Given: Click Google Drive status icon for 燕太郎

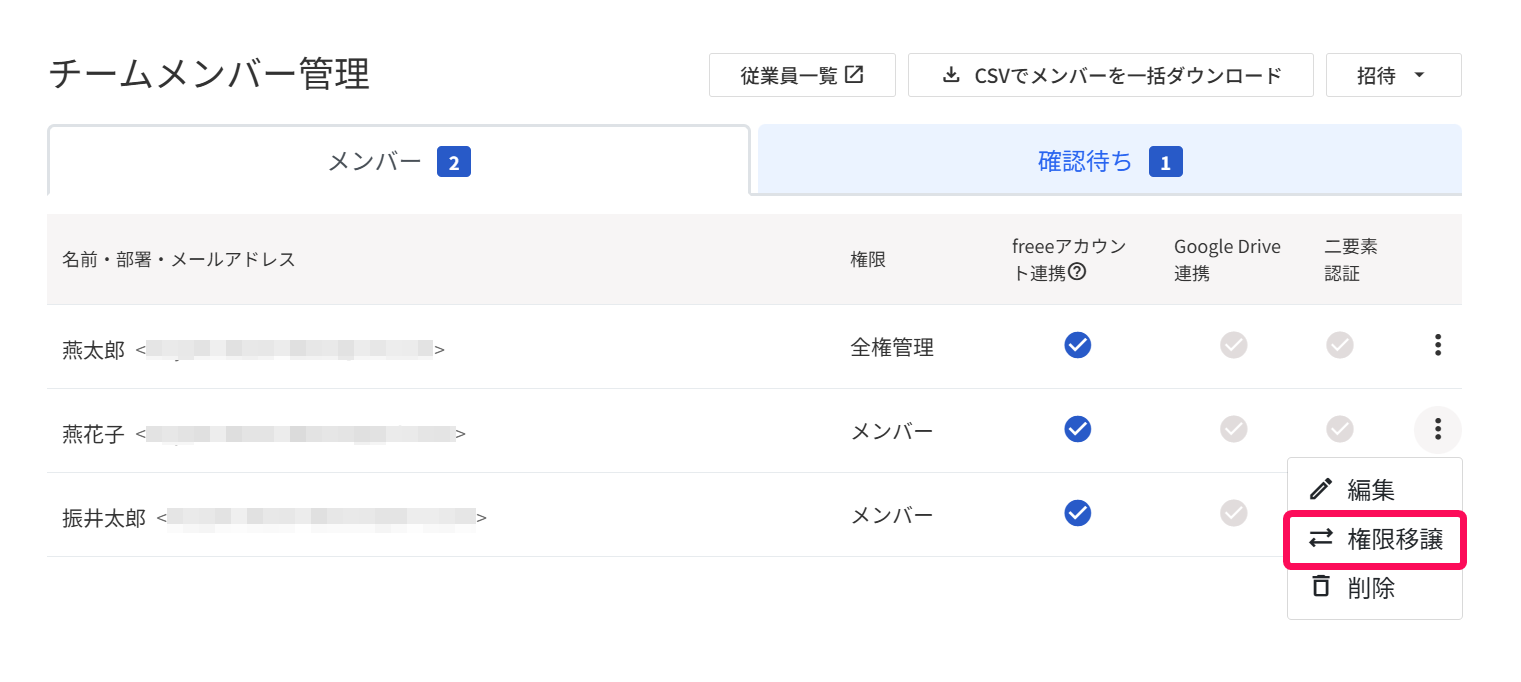Looking at the screenshot, I should [1234, 345].
